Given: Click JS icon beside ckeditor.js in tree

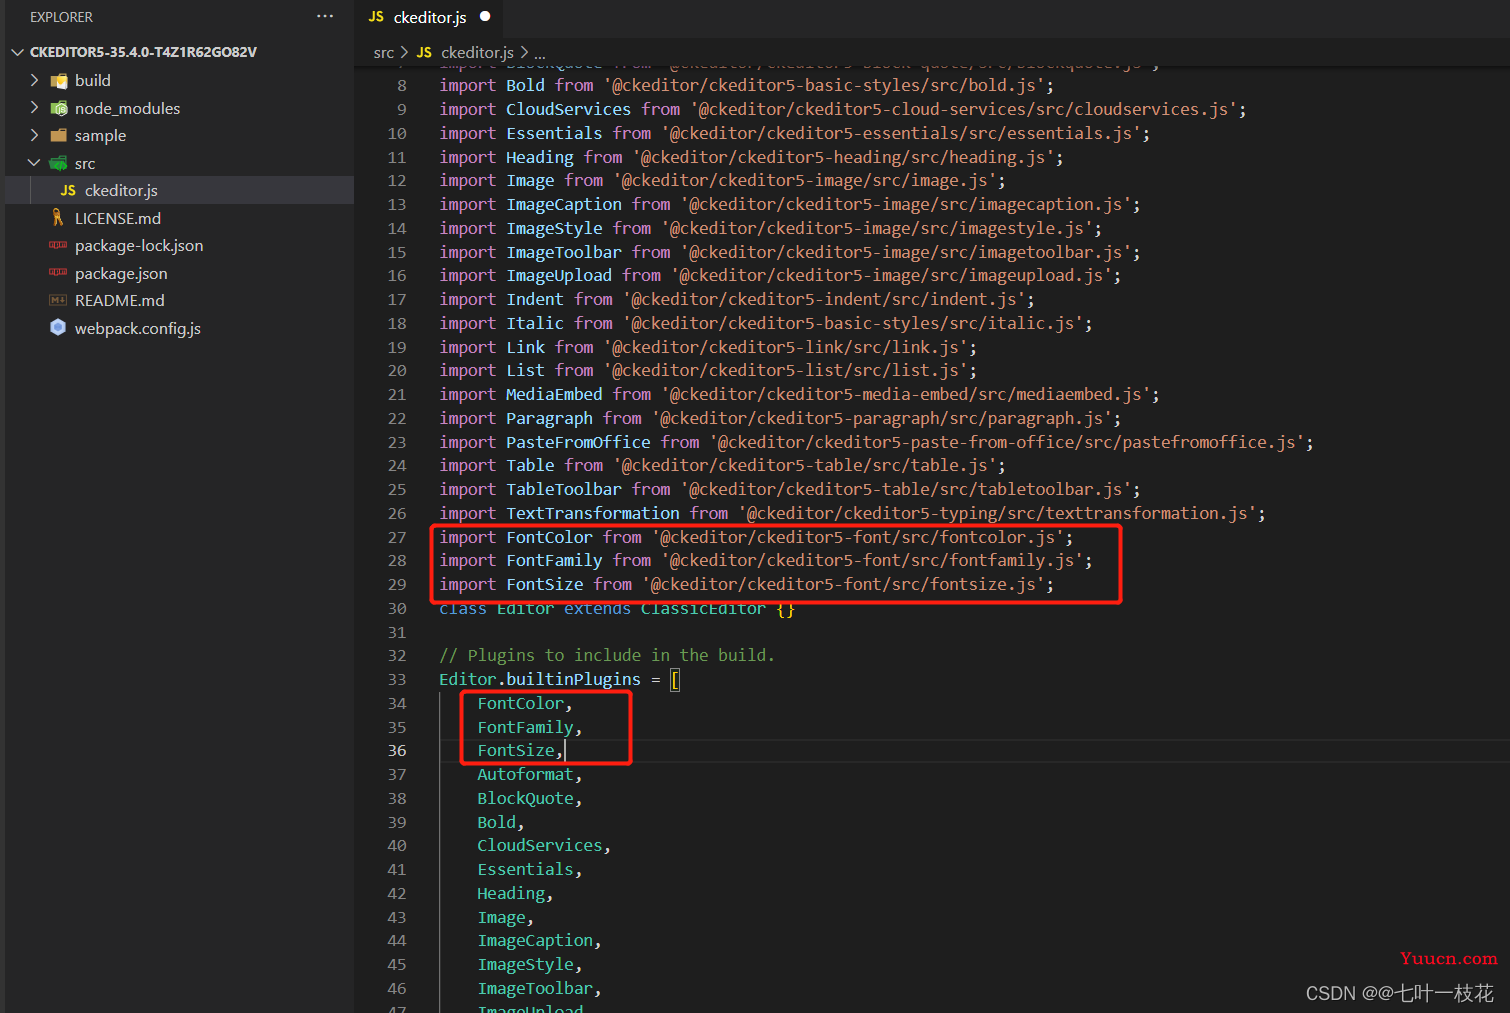Looking at the screenshot, I should 68,190.
